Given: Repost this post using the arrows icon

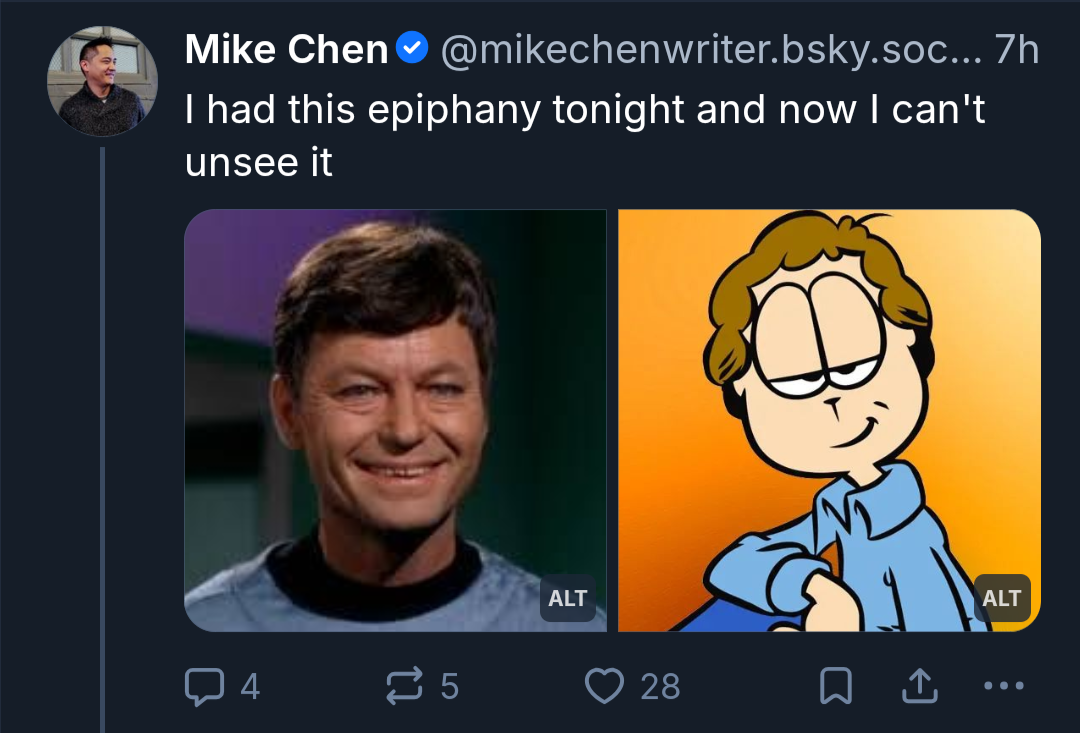Looking at the screenshot, I should coord(404,686).
